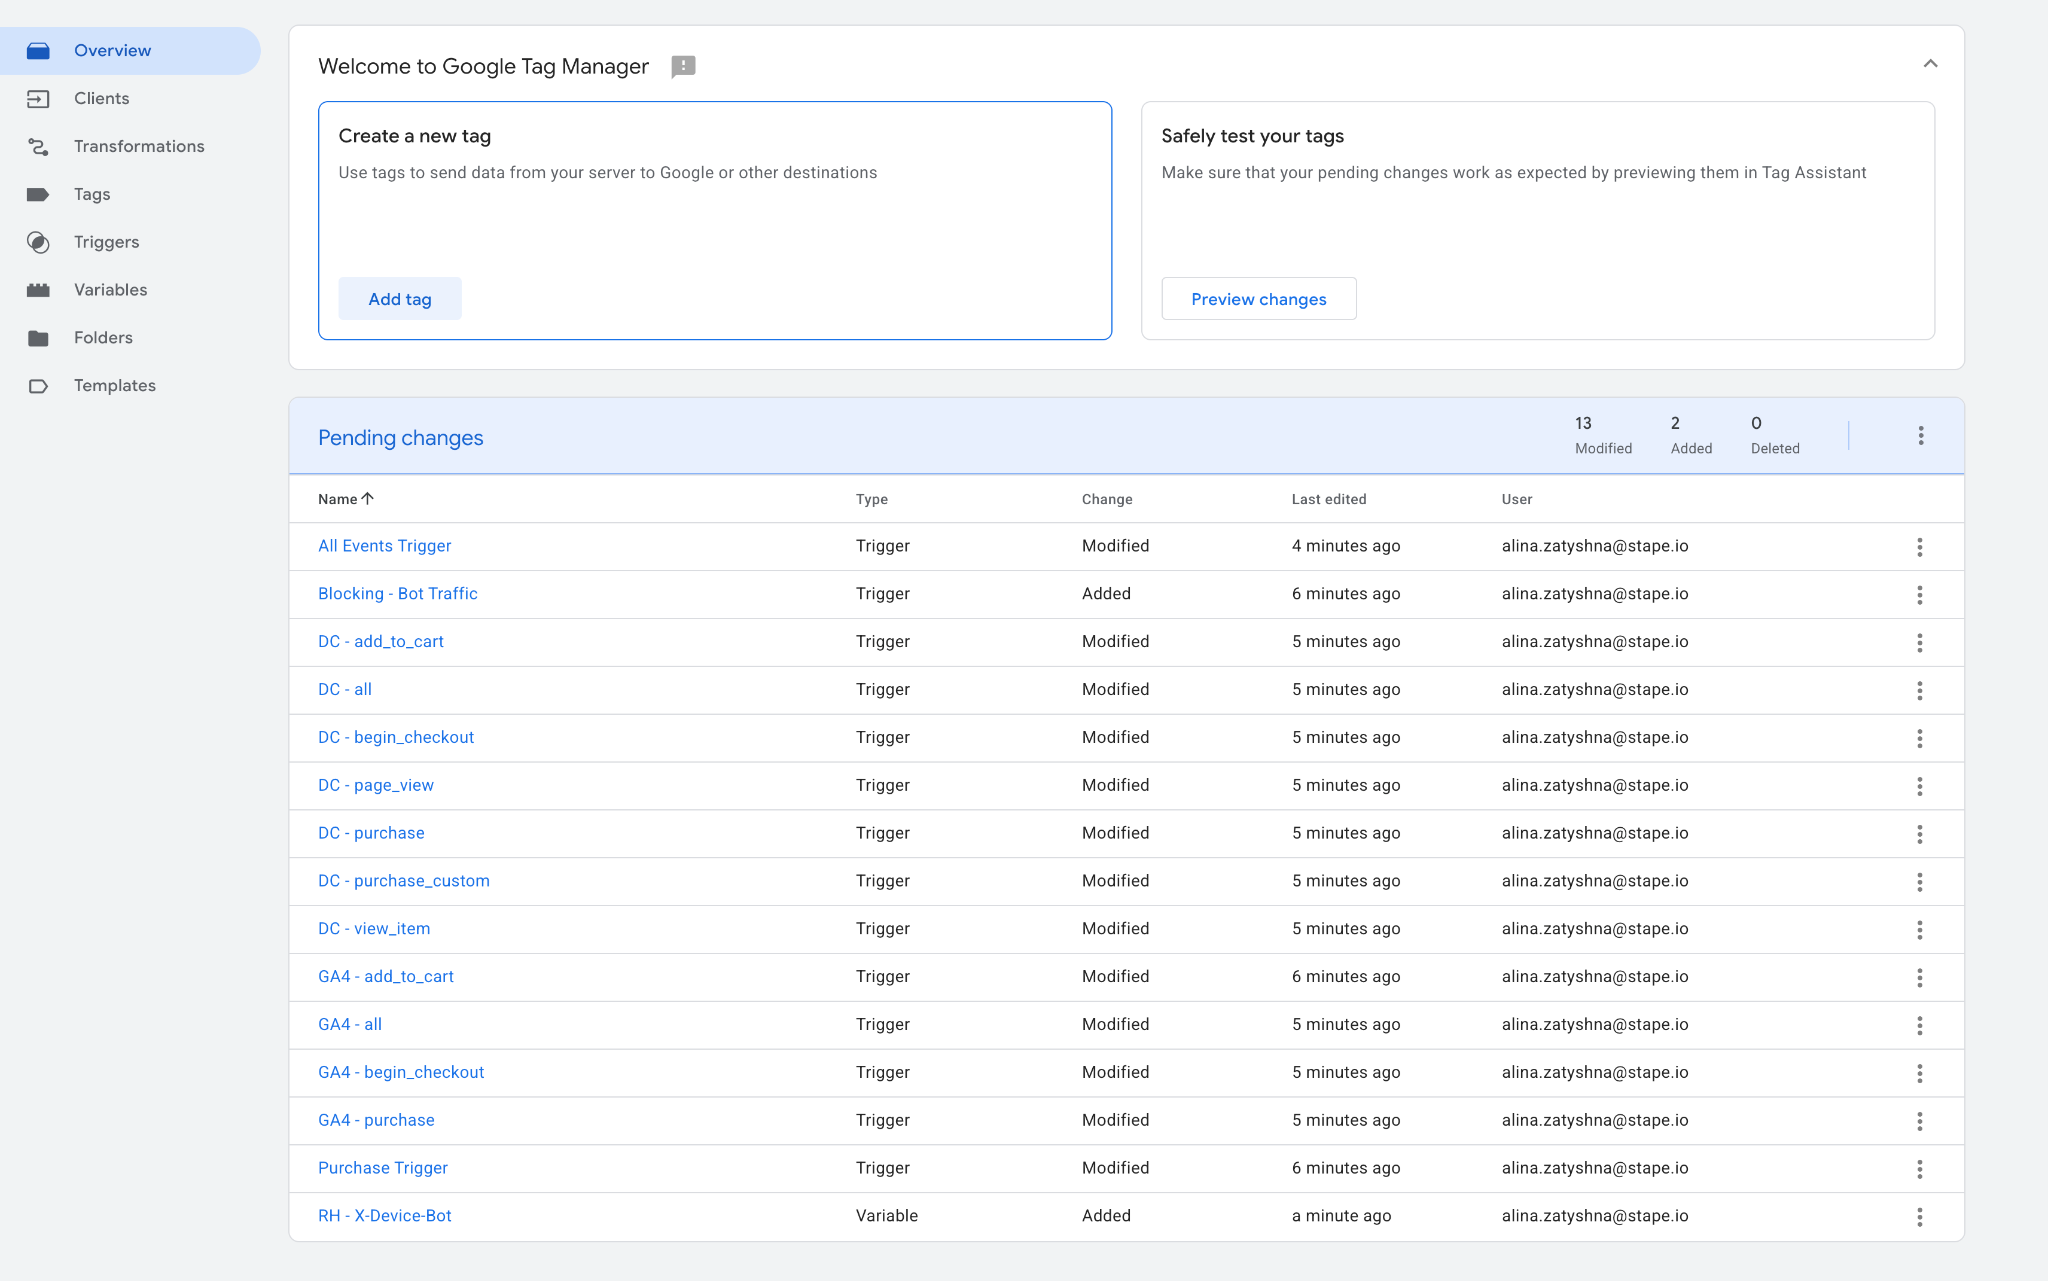Viewport: 2048px width, 1281px height.
Task: Go to Overview in the sidebar
Action: coord(130,51)
